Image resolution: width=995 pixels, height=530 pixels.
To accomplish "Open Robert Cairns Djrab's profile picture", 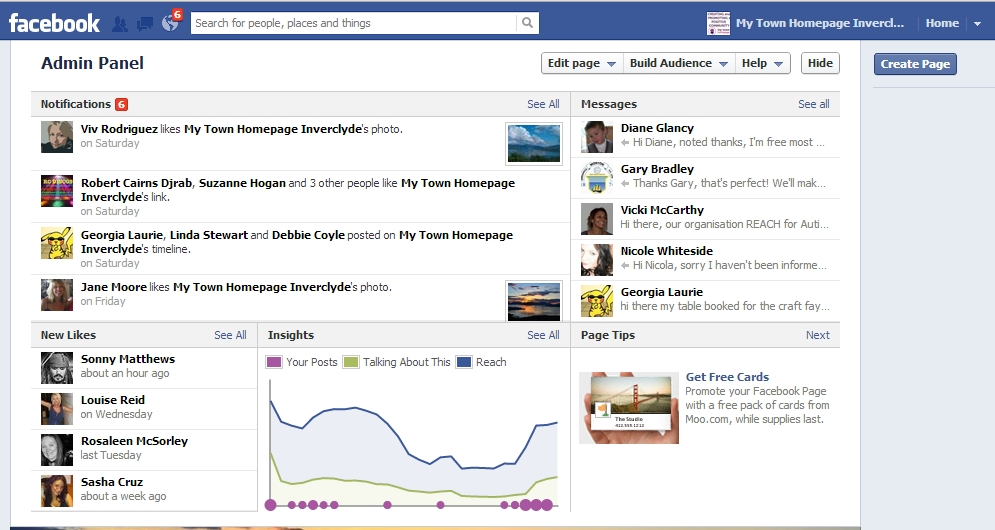I will (x=57, y=191).
